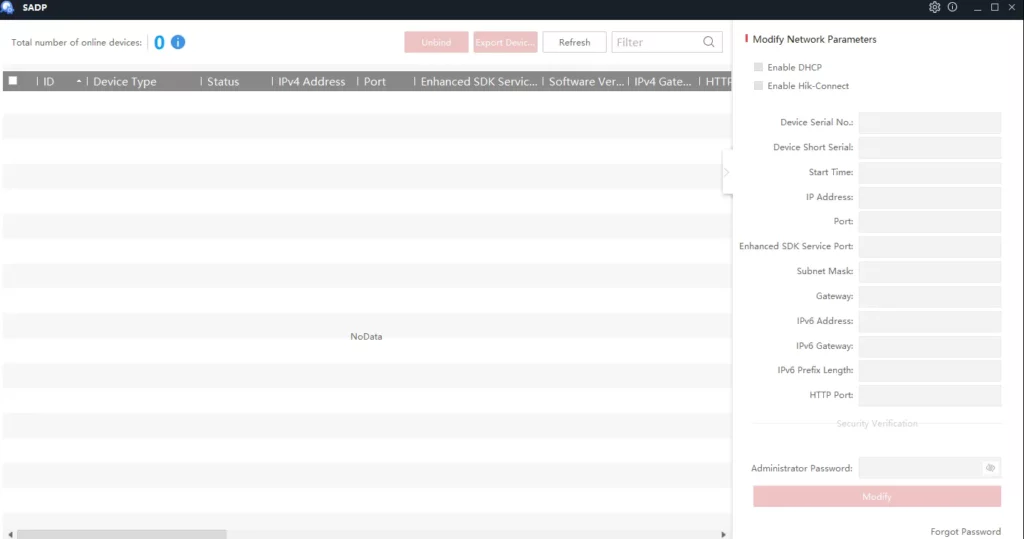Image resolution: width=1024 pixels, height=539 pixels.
Task: Click the Gateway input field
Action: (930, 296)
